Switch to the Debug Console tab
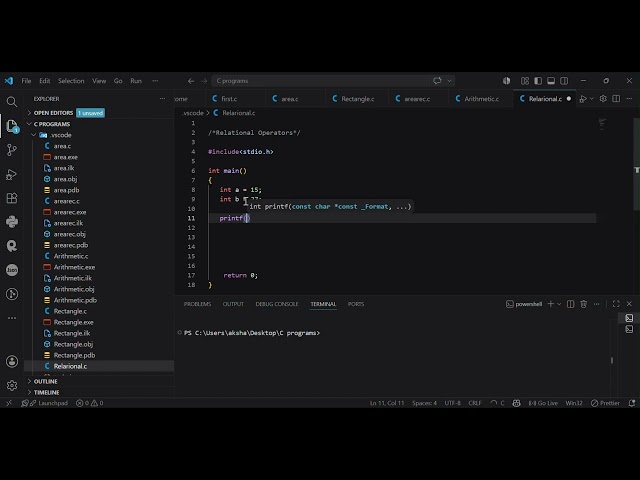The width and height of the screenshot is (640, 480). coord(277,304)
